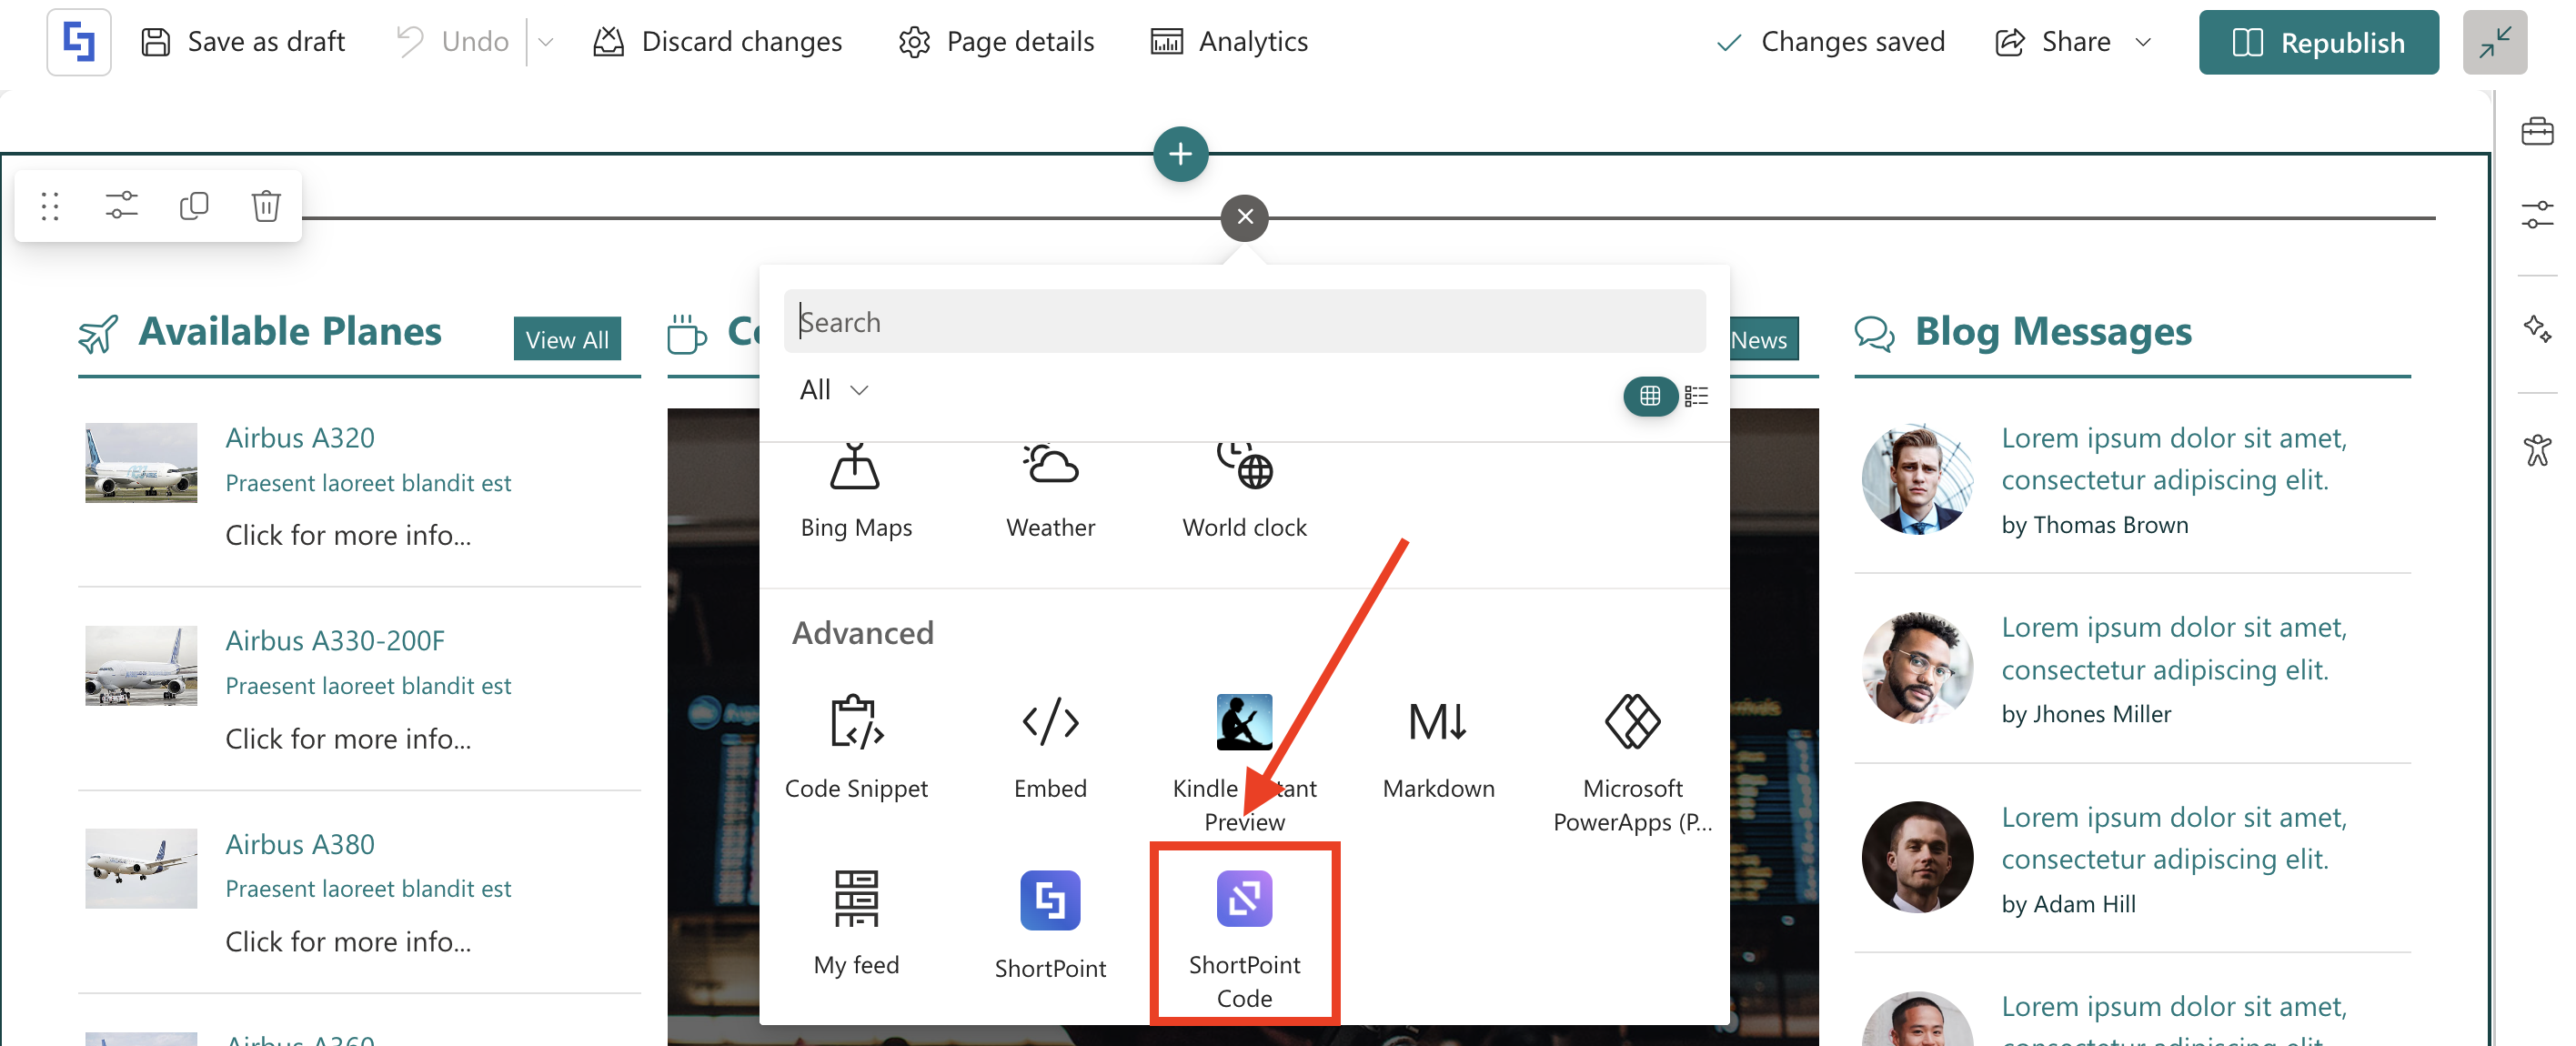Click View All next to Available Planes

click(x=567, y=340)
